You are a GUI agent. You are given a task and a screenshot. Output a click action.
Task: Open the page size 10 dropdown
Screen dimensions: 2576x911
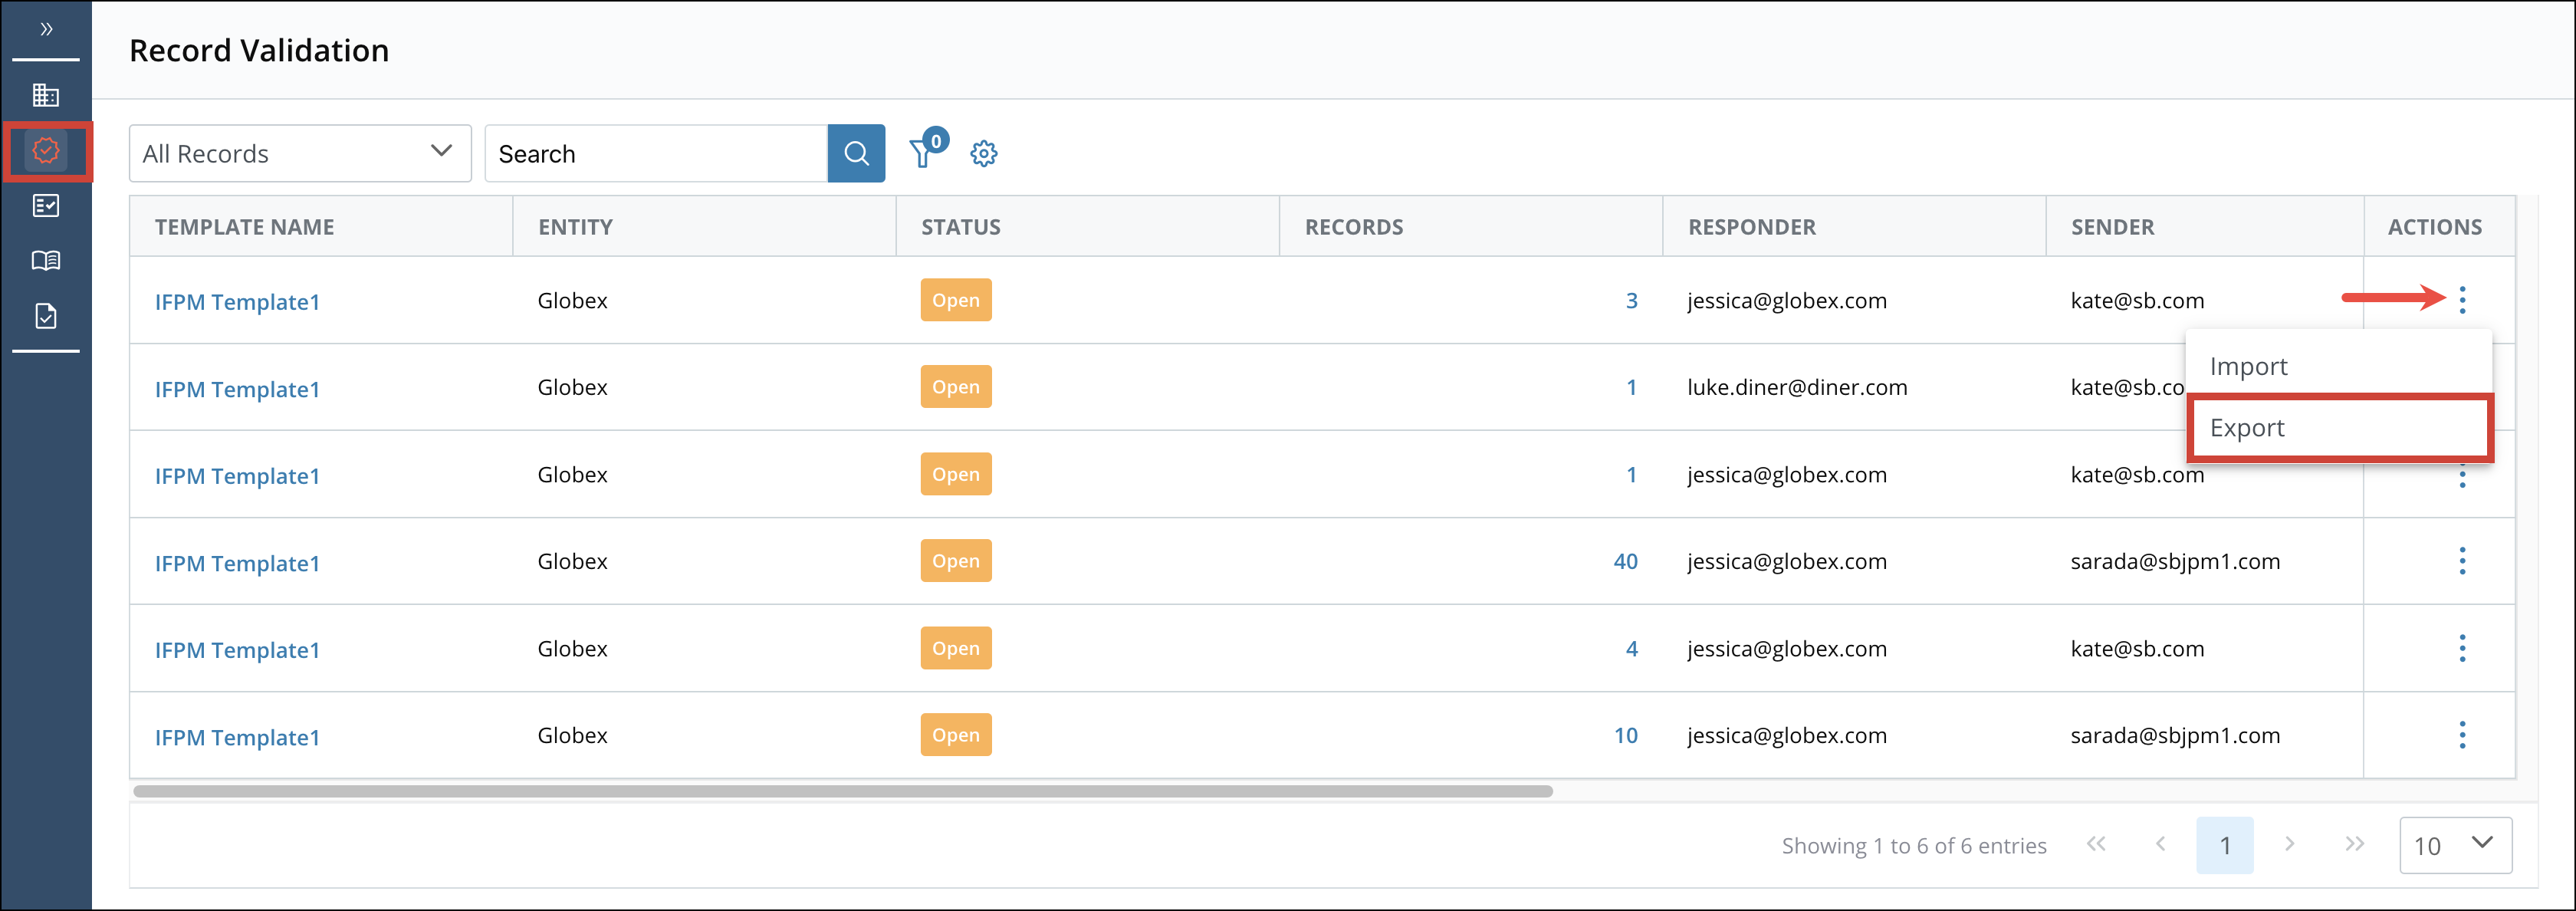click(2454, 845)
